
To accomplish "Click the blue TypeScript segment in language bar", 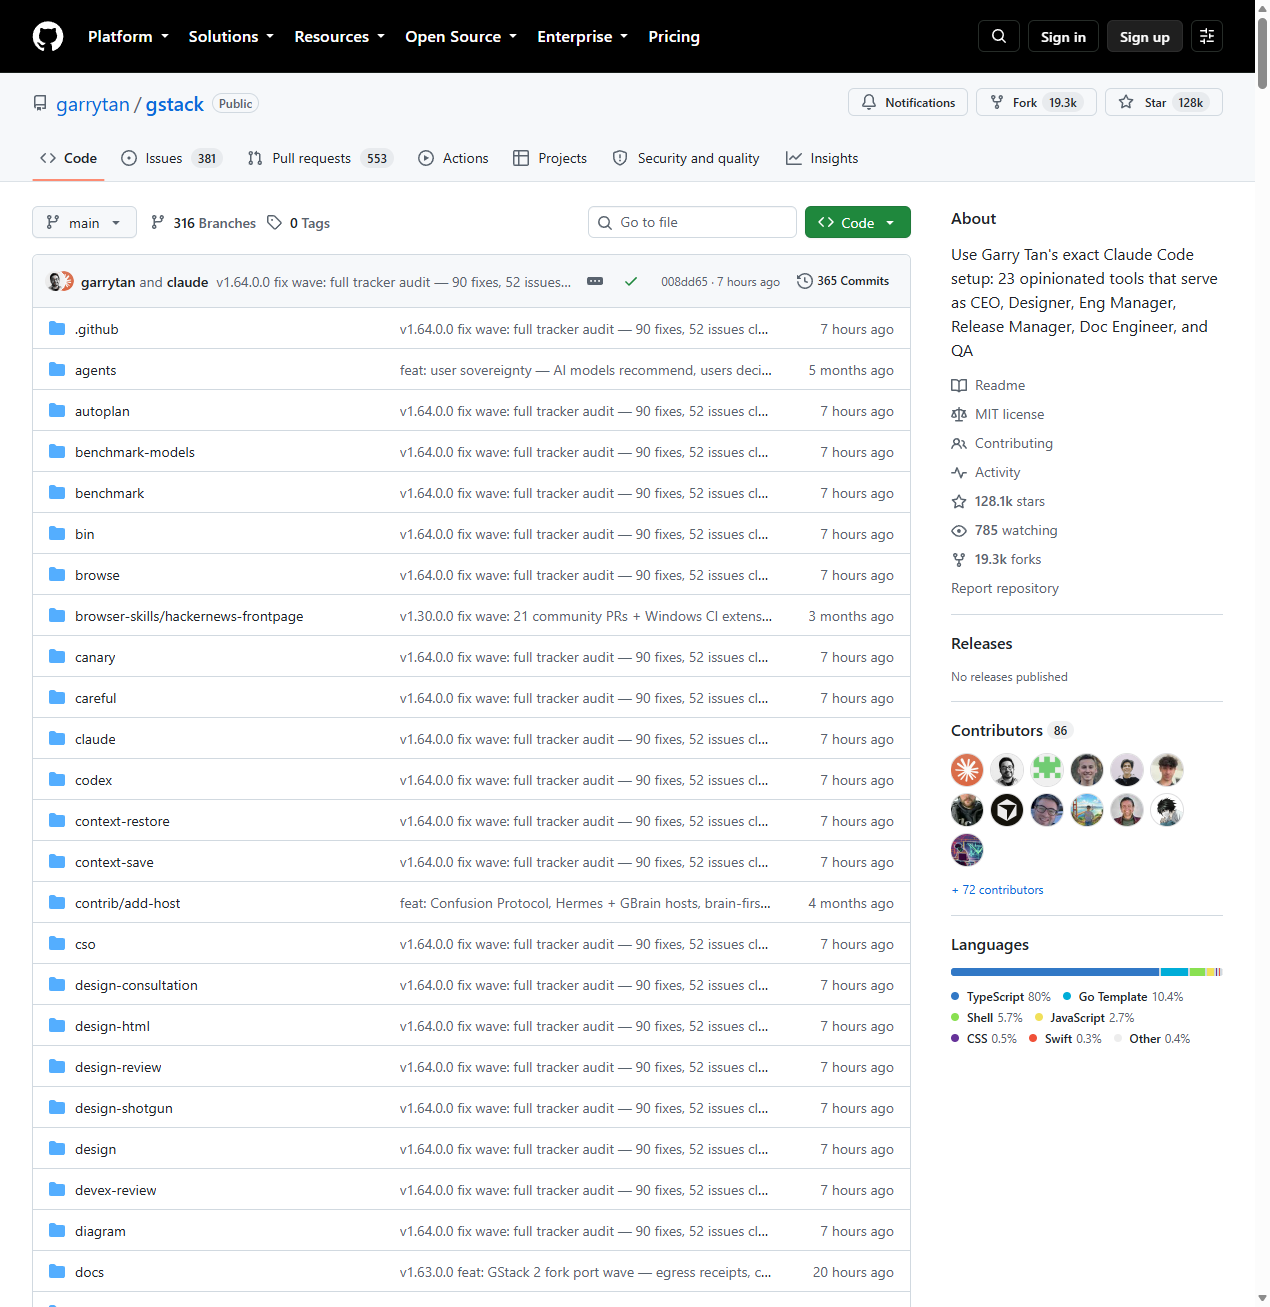I will point(1055,972).
